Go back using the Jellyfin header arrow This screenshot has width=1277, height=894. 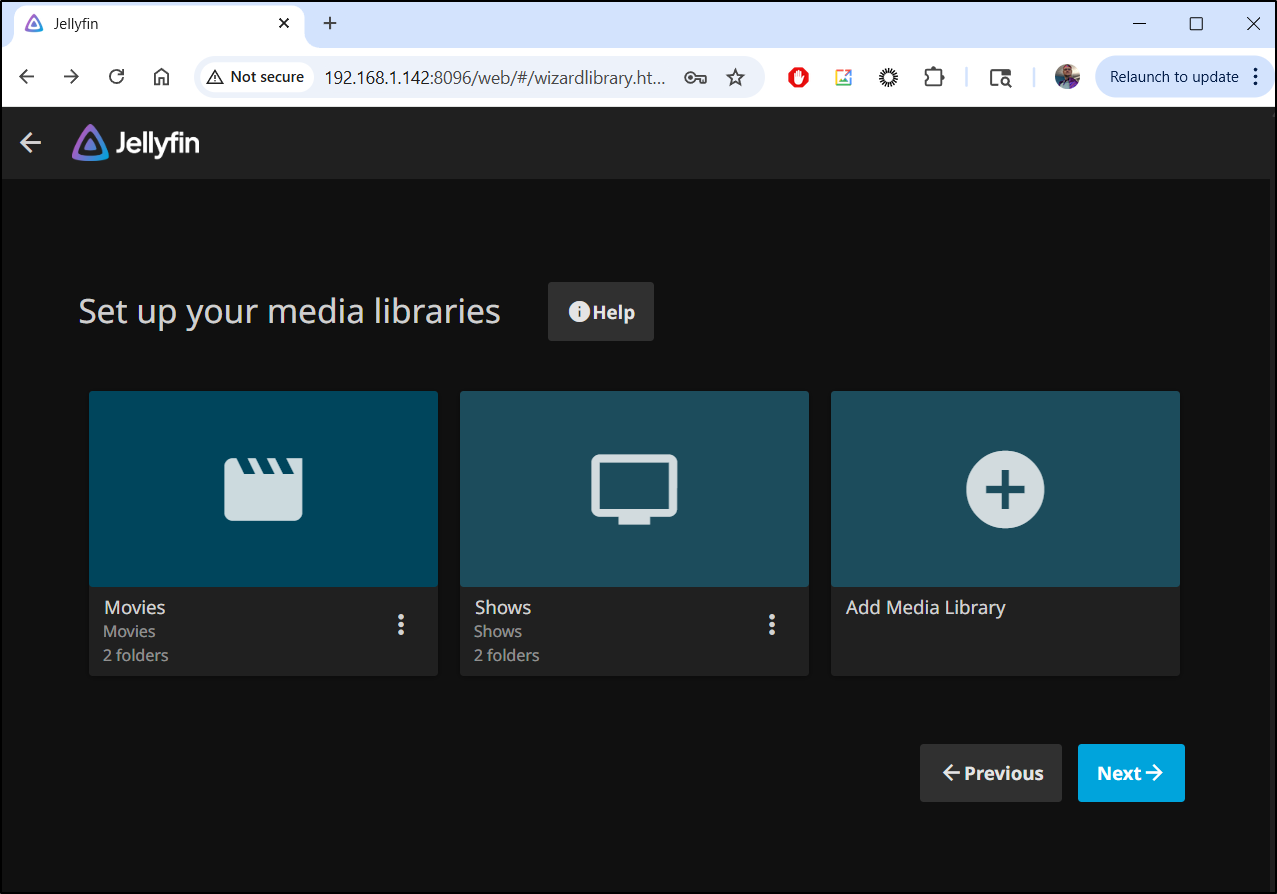coord(31,143)
